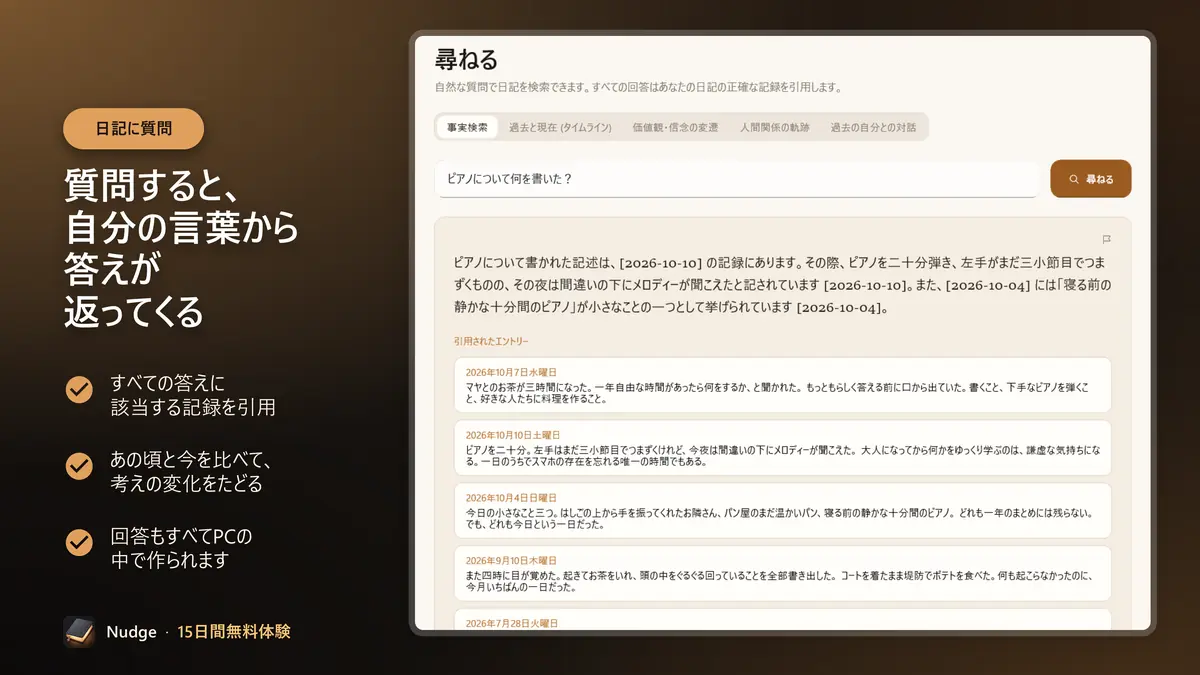The width and height of the screenshot is (1200, 675).
Task: Open the 価値観・信念の変遷 tab
Action: tap(675, 127)
